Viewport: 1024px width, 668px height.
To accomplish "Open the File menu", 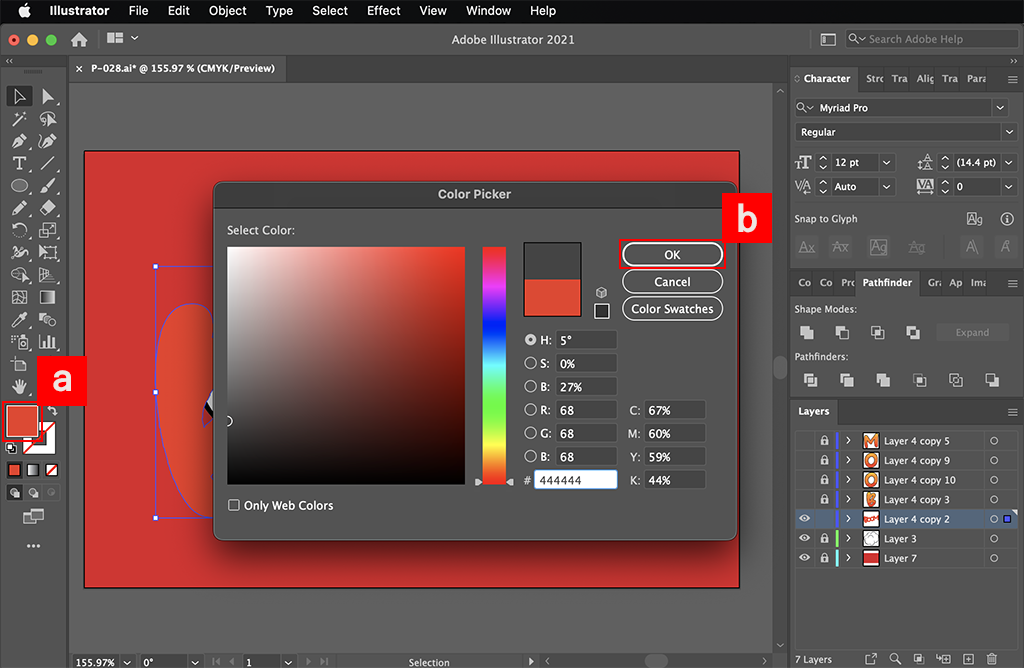I will pyautogui.click(x=138, y=10).
